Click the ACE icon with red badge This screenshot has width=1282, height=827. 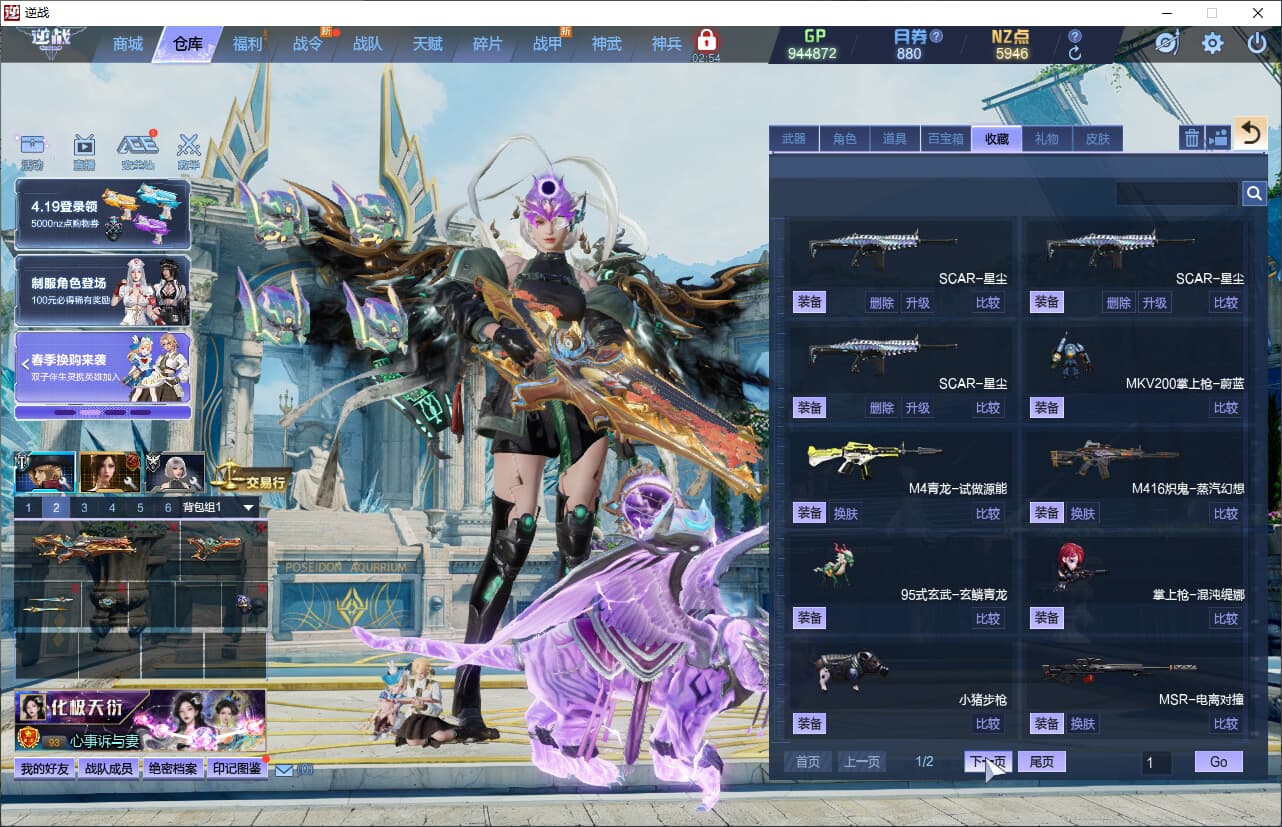coord(138,151)
